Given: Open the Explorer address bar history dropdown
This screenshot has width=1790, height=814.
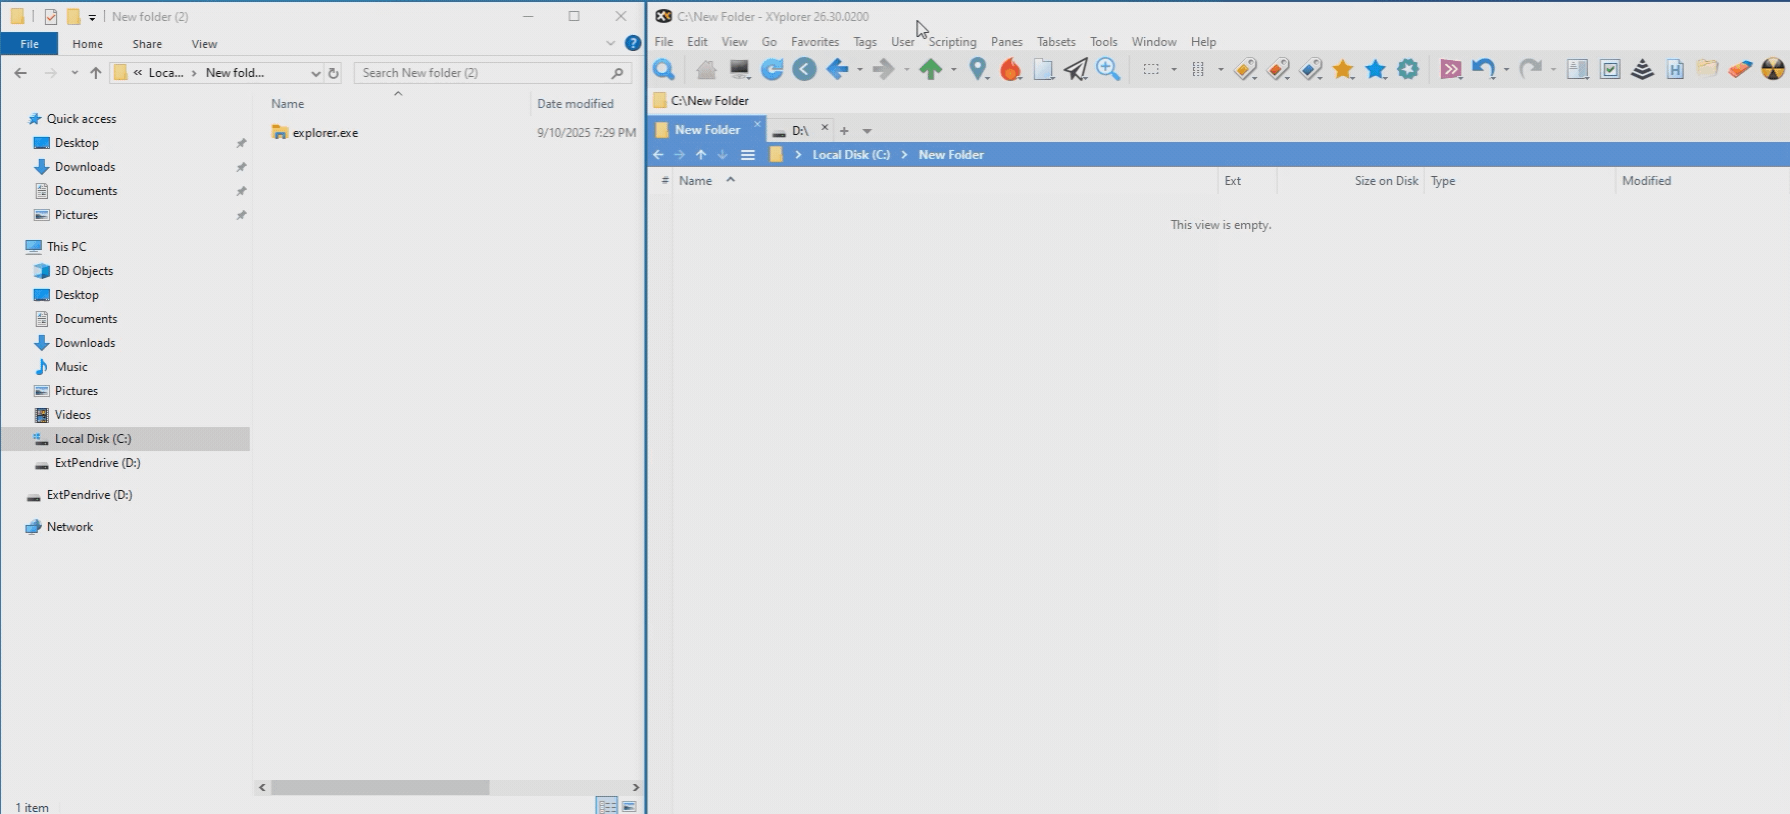Looking at the screenshot, I should [x=315, y=73].
